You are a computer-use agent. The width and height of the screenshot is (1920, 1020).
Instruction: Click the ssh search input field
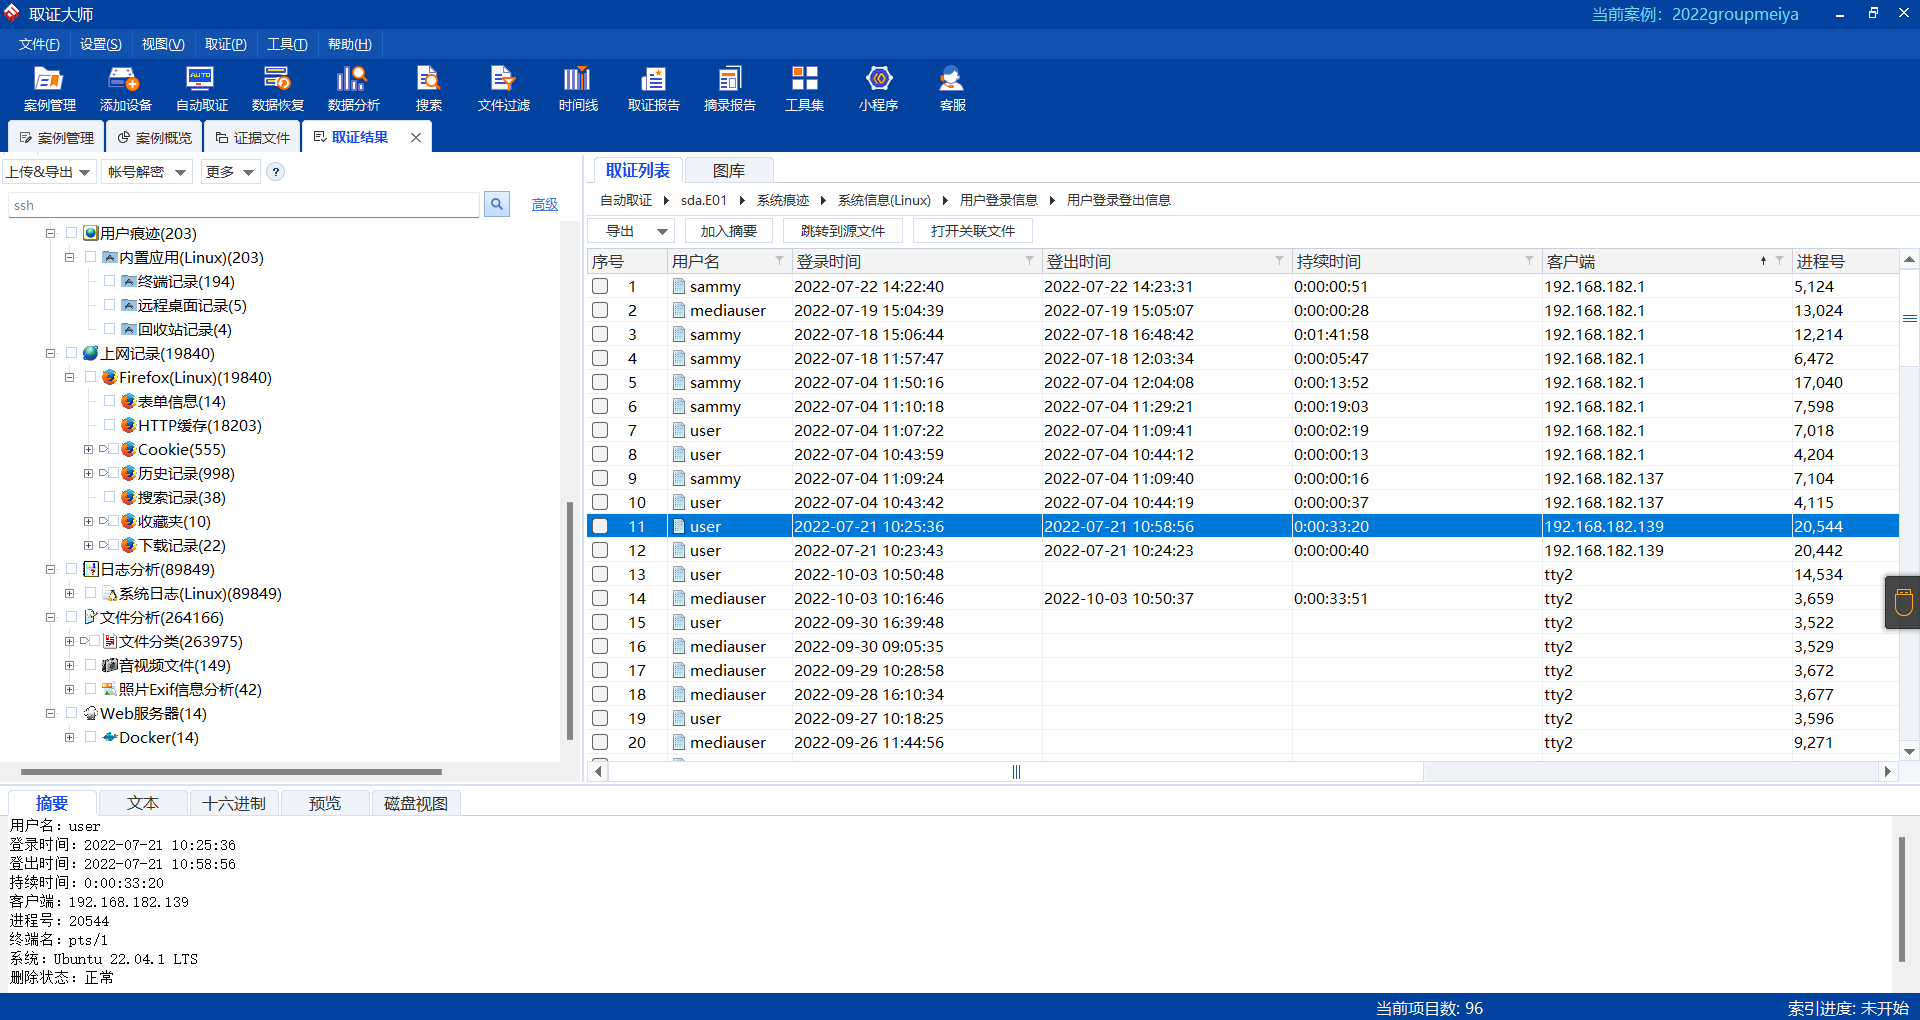coord(243,205)
